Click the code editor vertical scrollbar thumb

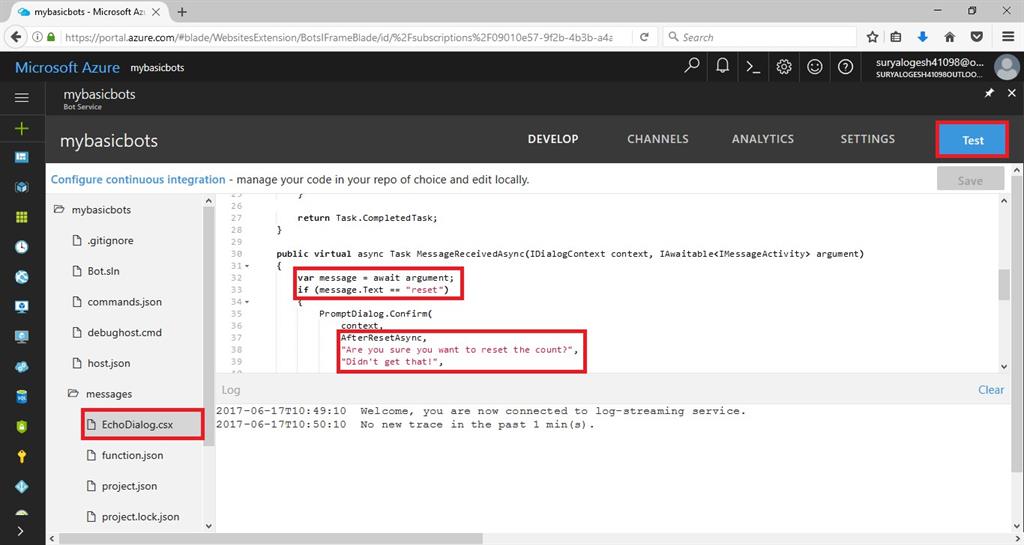click(x=1004, y=285)
